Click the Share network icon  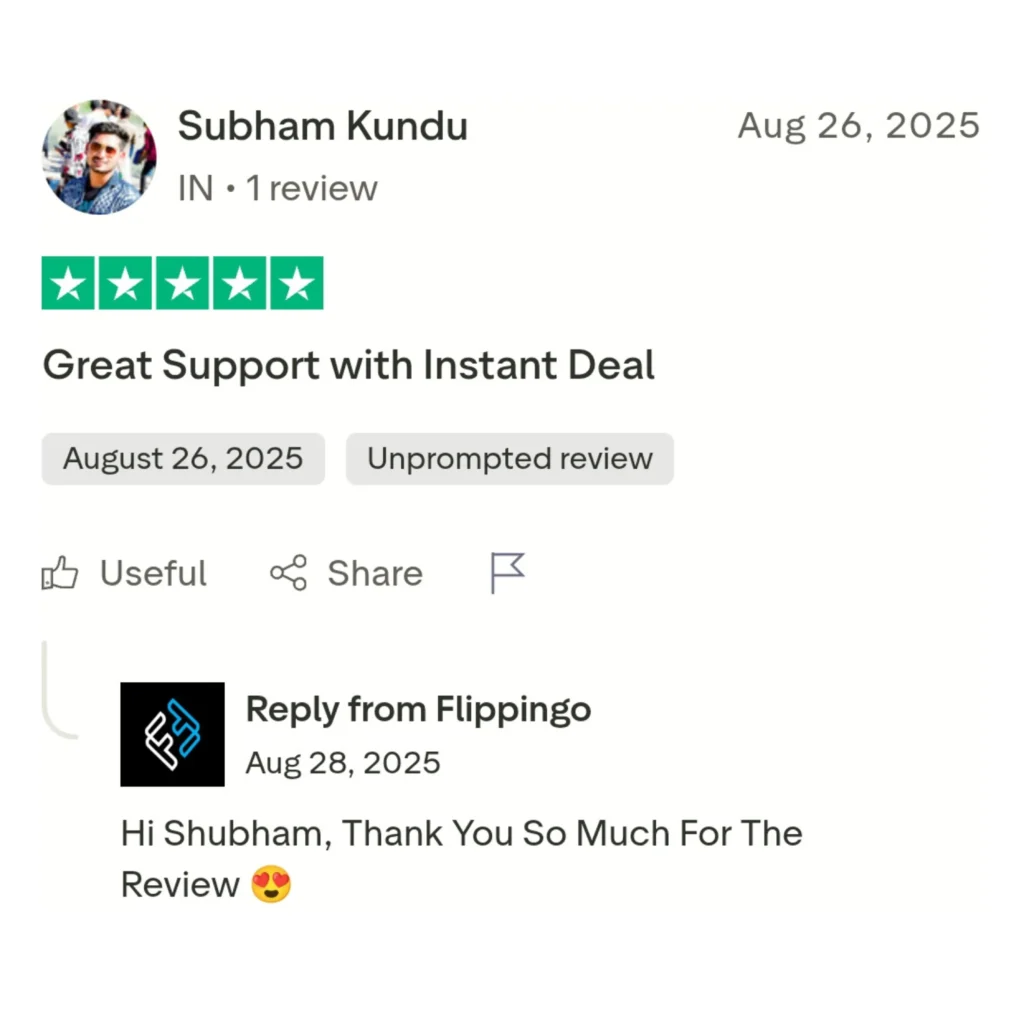point(289,574)
